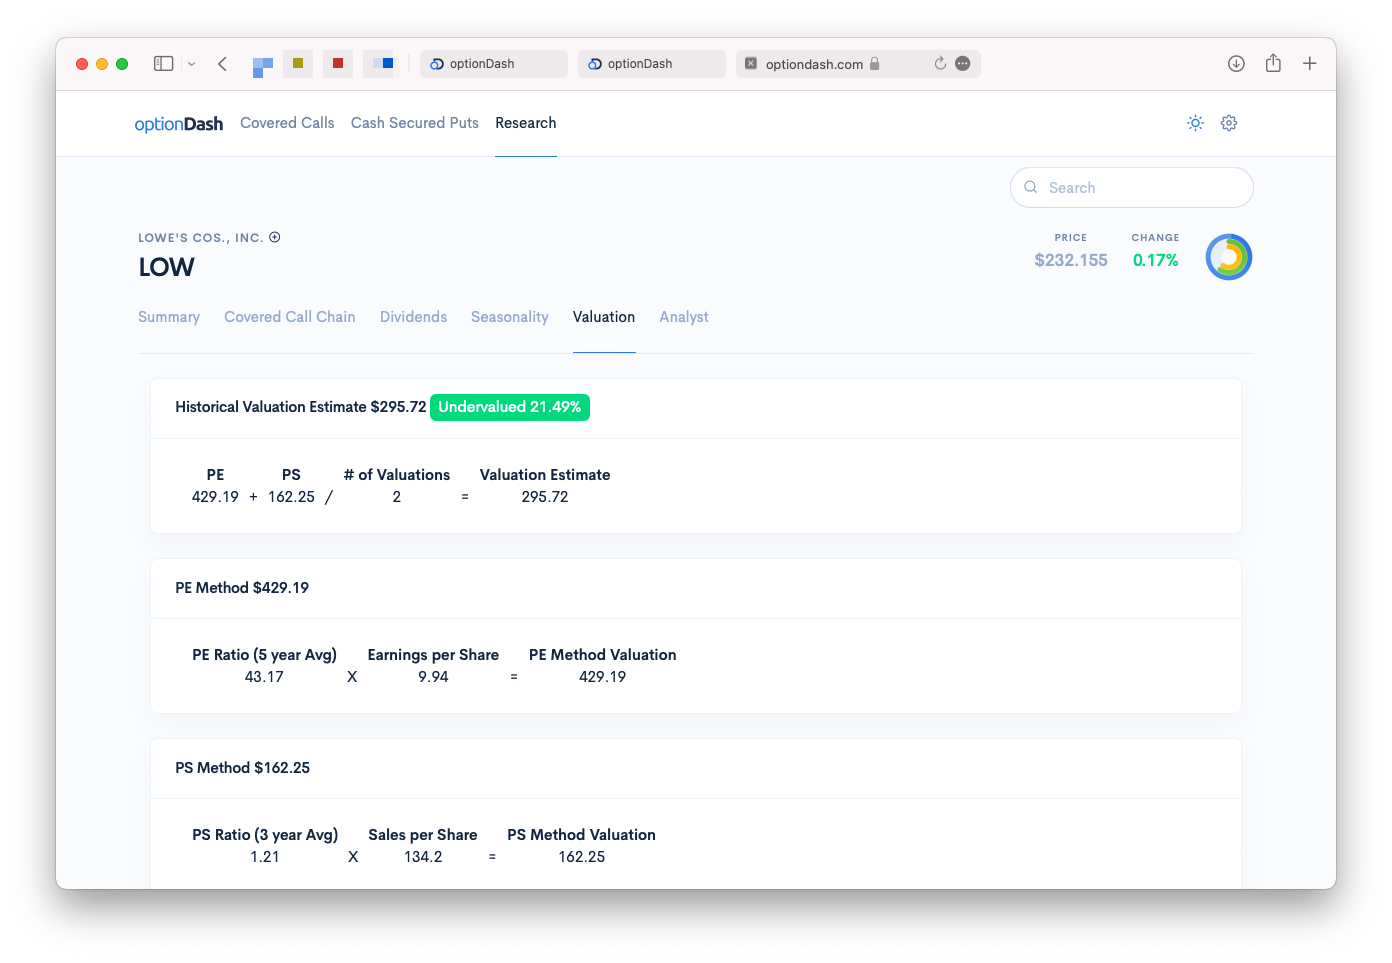Click the PE Ratio value 43.17
This screenshot has width=1392, height=963.
(x=264, y=677)
